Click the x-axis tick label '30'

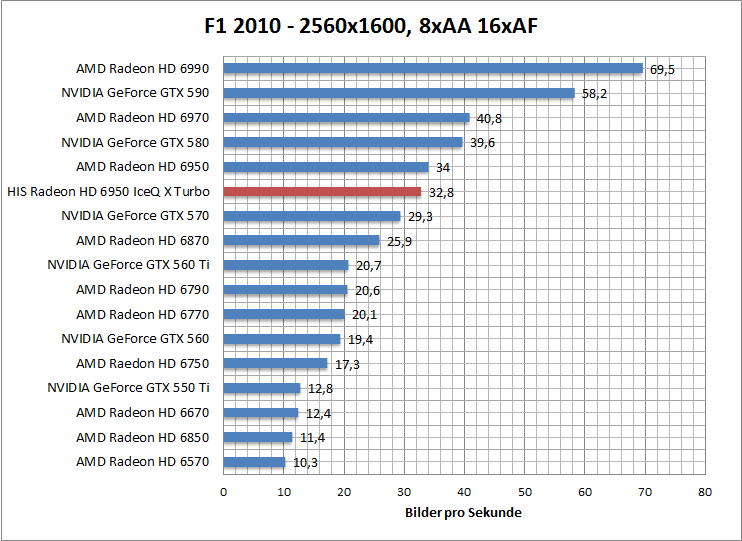coord(404,492)
